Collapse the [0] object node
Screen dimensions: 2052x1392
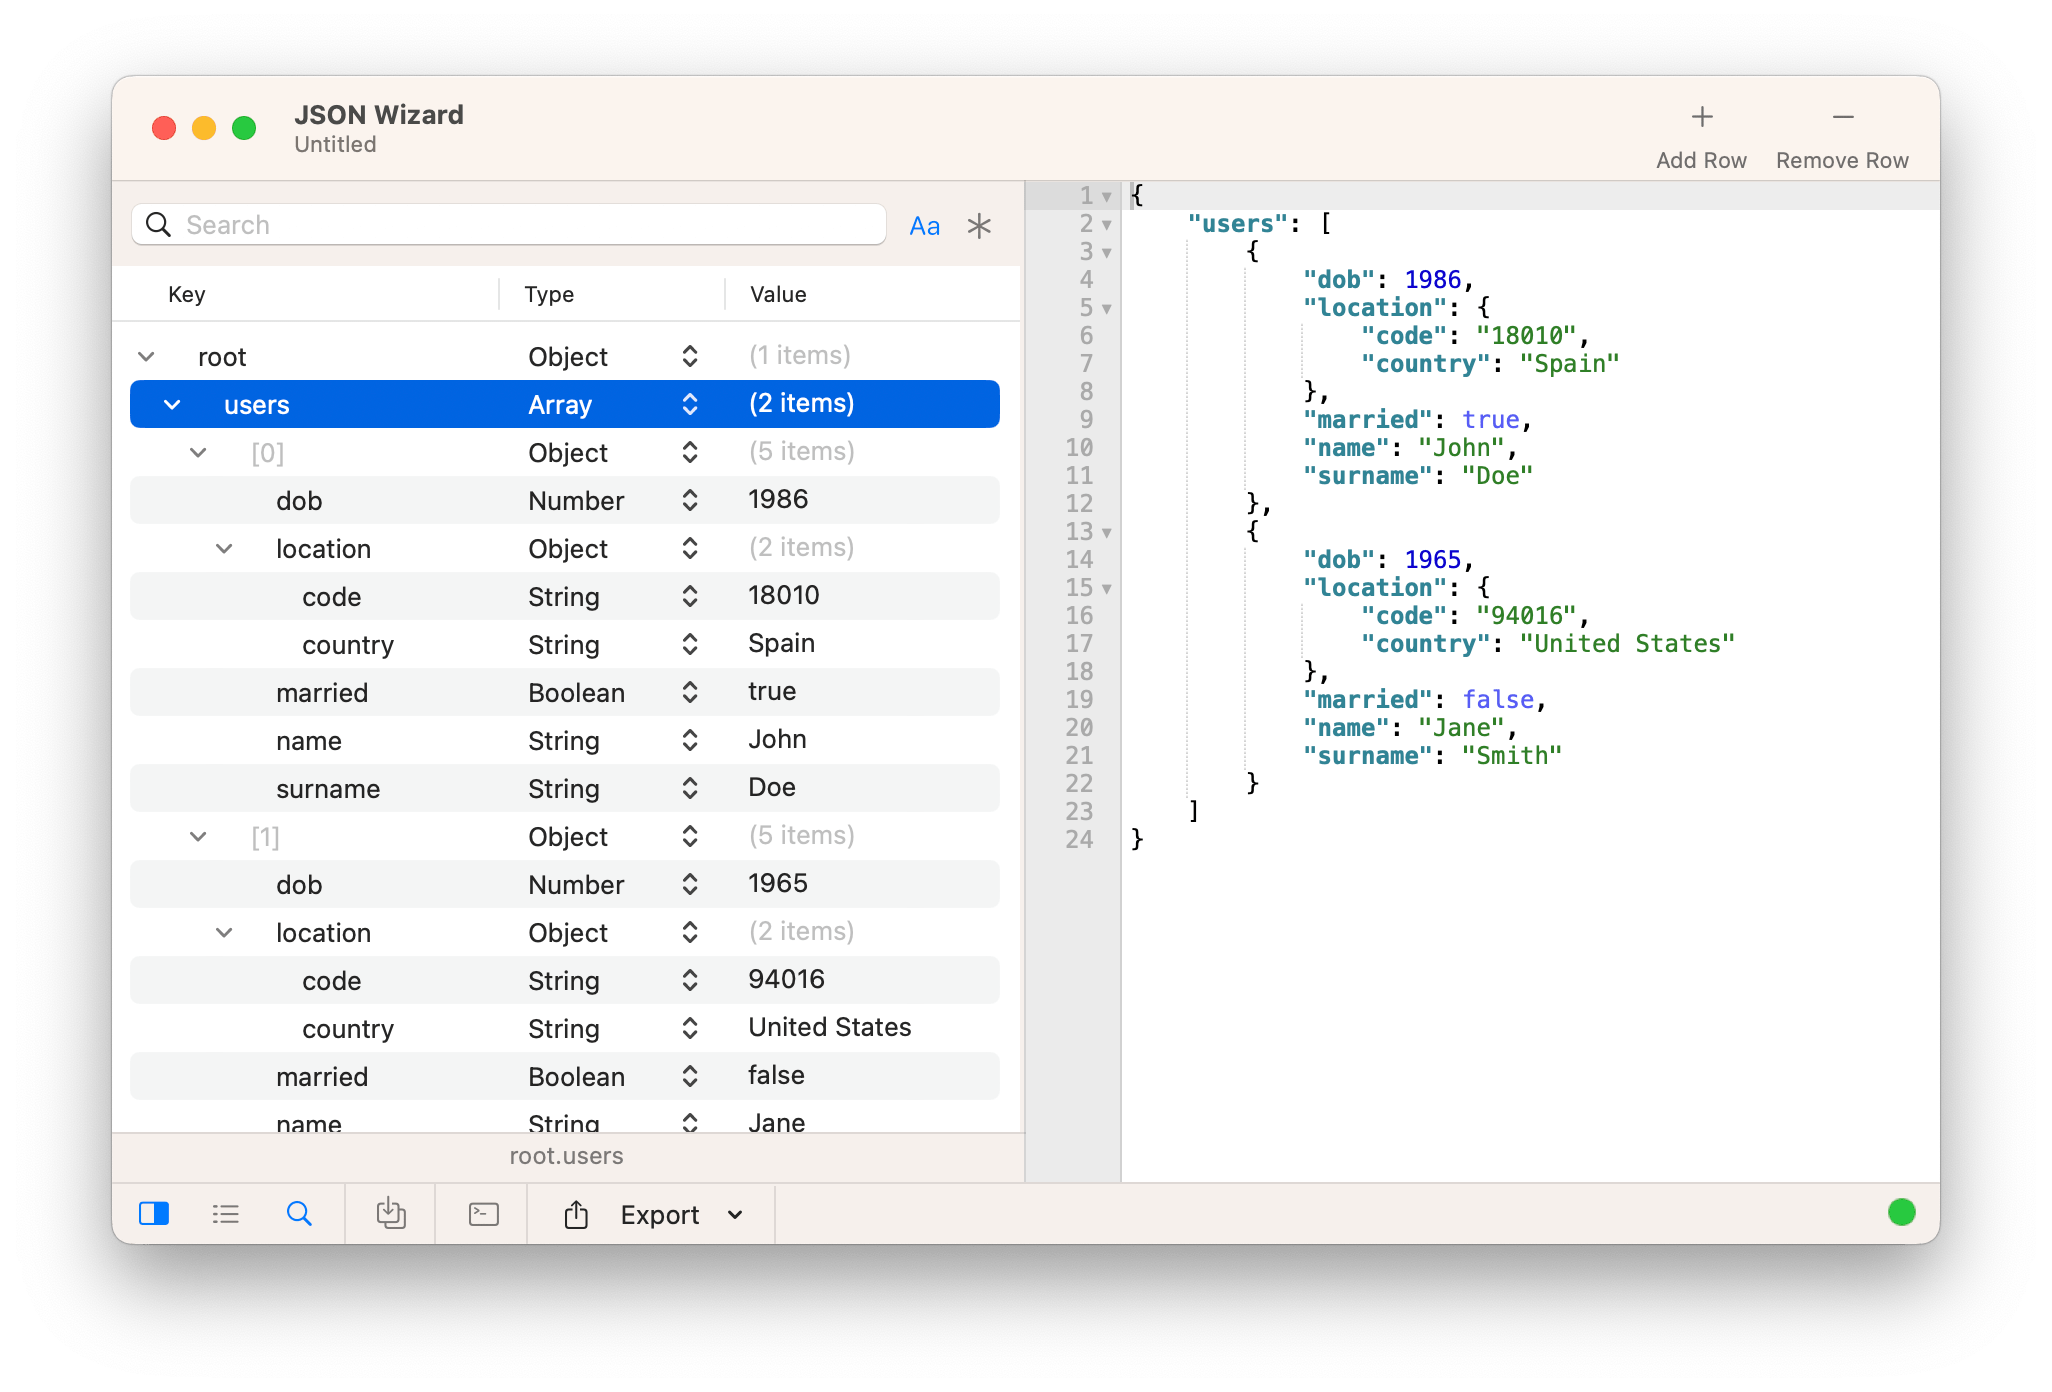pyautogui.click(x=199, y=453)
